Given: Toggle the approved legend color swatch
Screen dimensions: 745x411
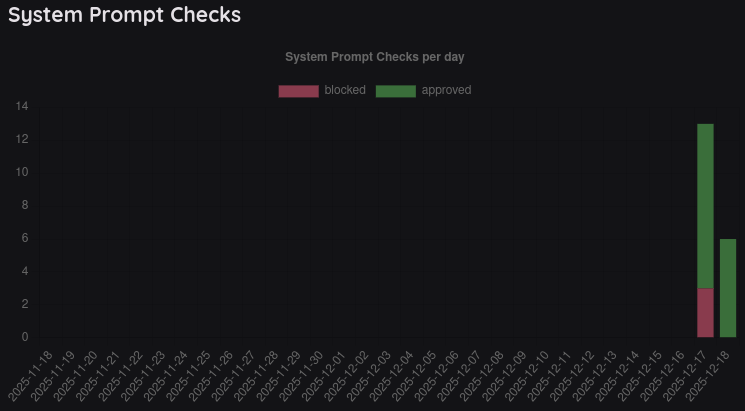Looking at the screenshot, I should point(396,91).
